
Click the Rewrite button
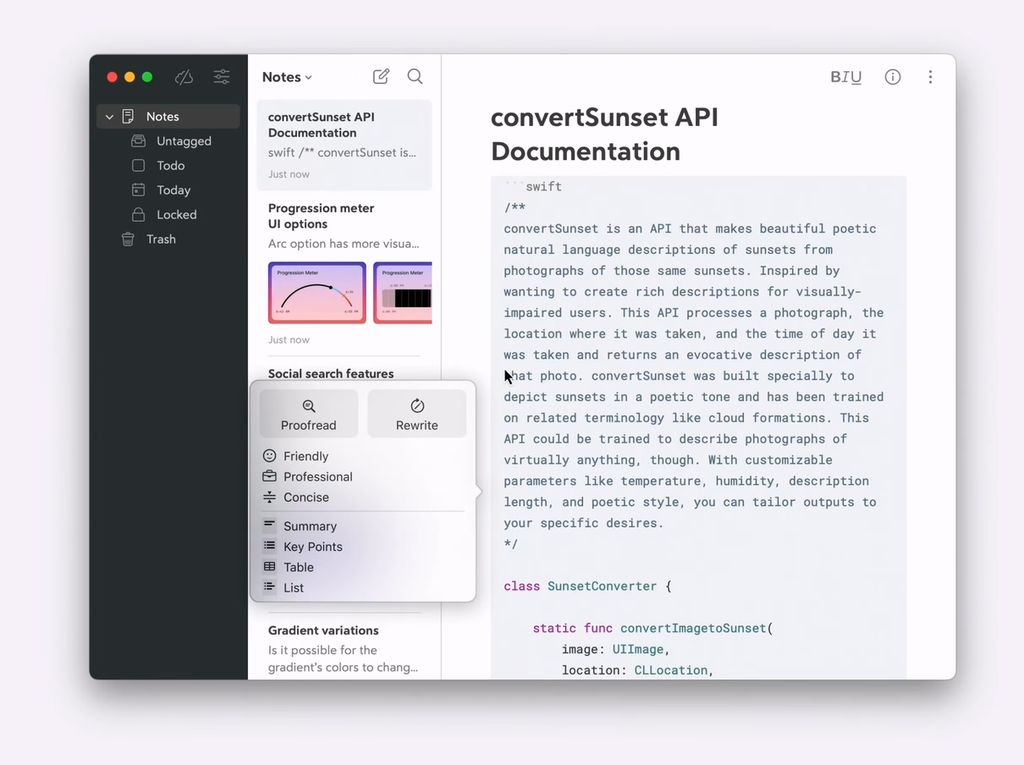point(417,414)
